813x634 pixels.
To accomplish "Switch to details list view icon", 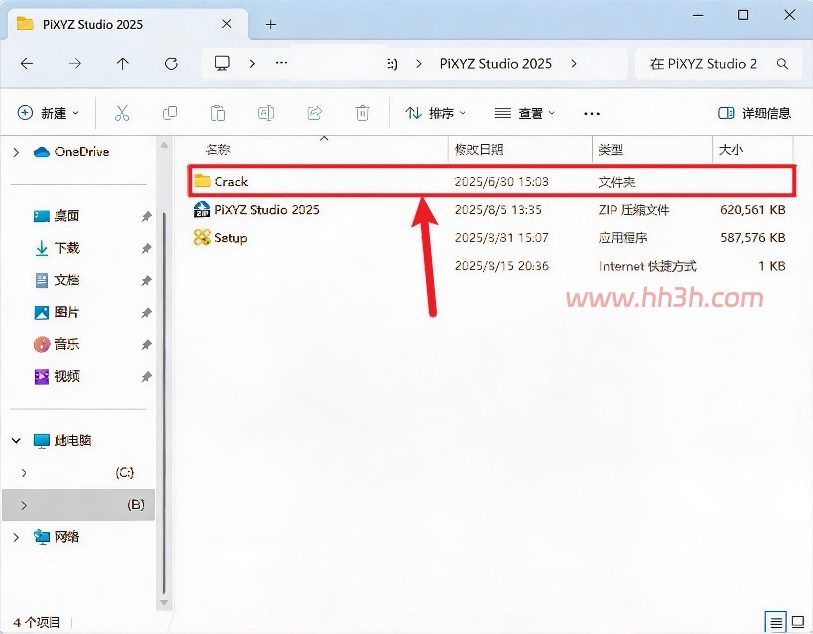I will point(776,622).
